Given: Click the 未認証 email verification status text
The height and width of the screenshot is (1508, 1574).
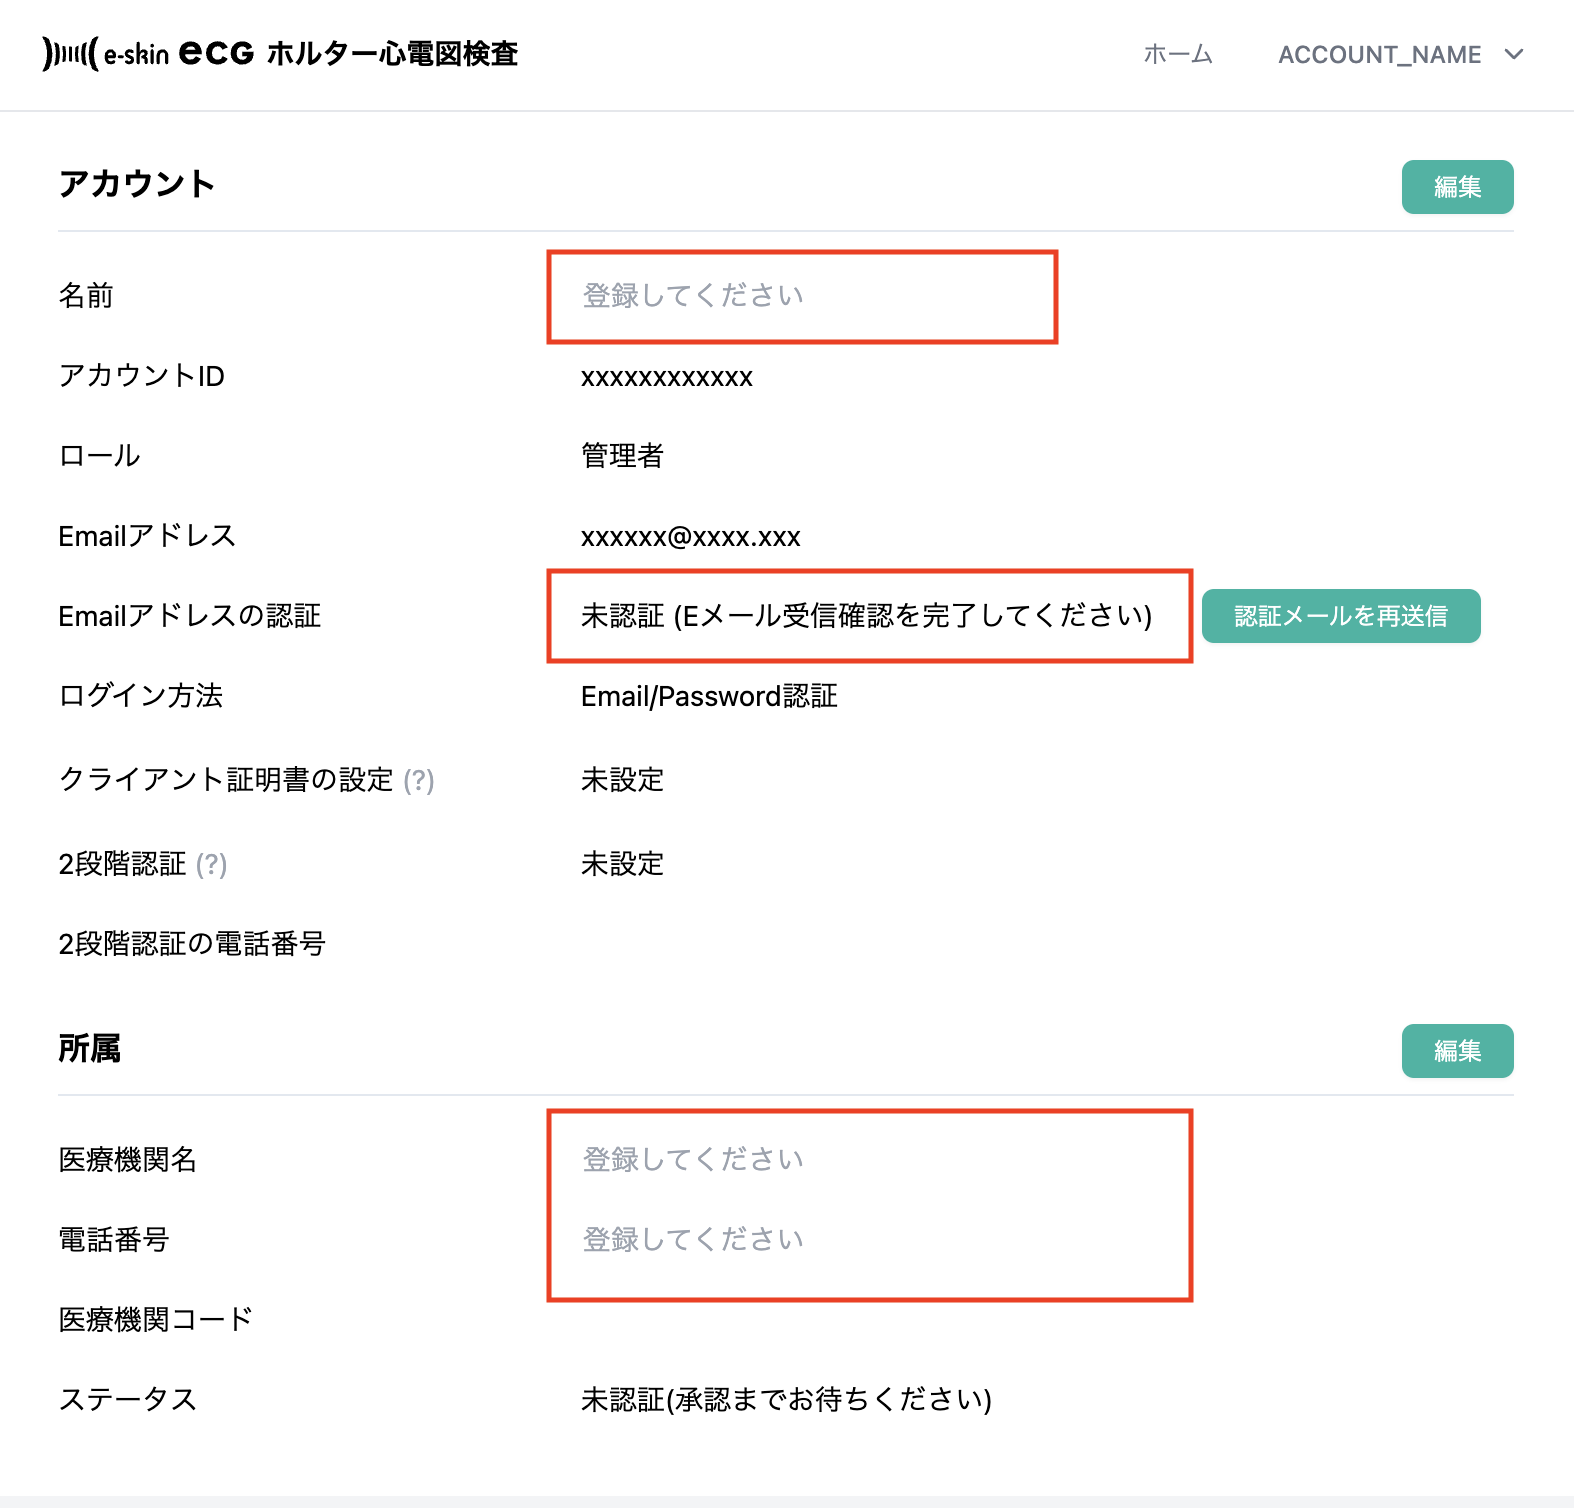Looking at the screenshot, I should click(x=866, y=616).
